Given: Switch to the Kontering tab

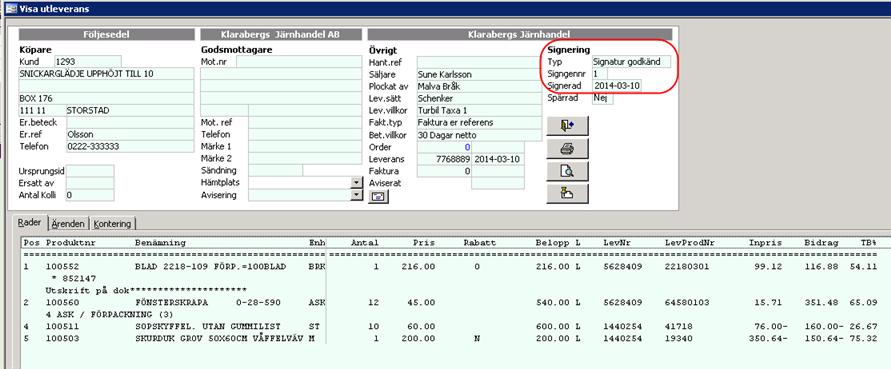Looking at the screenshot, I should pos(112,223).
